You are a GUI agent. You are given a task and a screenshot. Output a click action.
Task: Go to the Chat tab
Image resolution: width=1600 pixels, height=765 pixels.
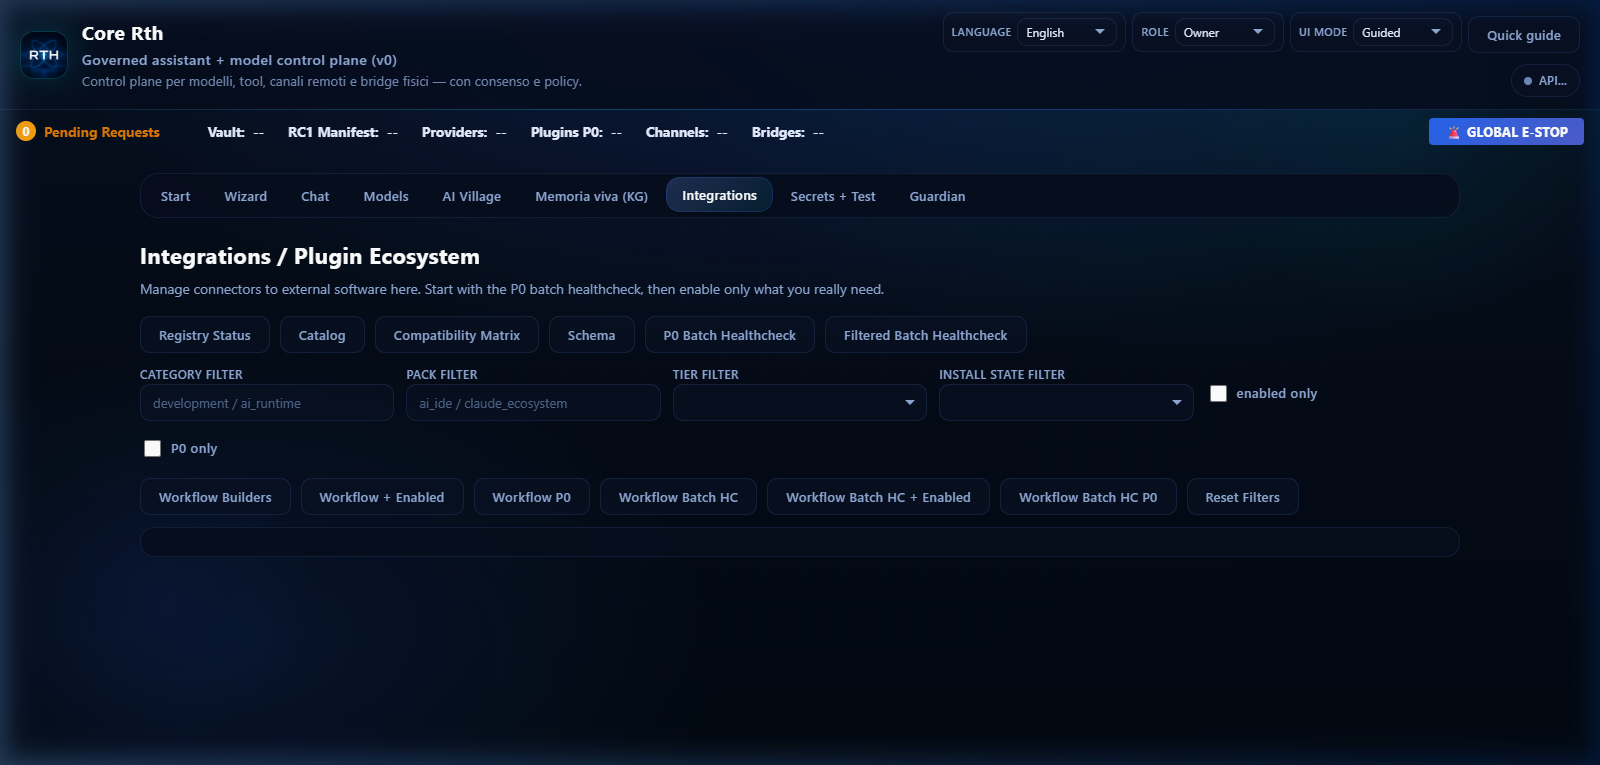[x=315, y=196]
